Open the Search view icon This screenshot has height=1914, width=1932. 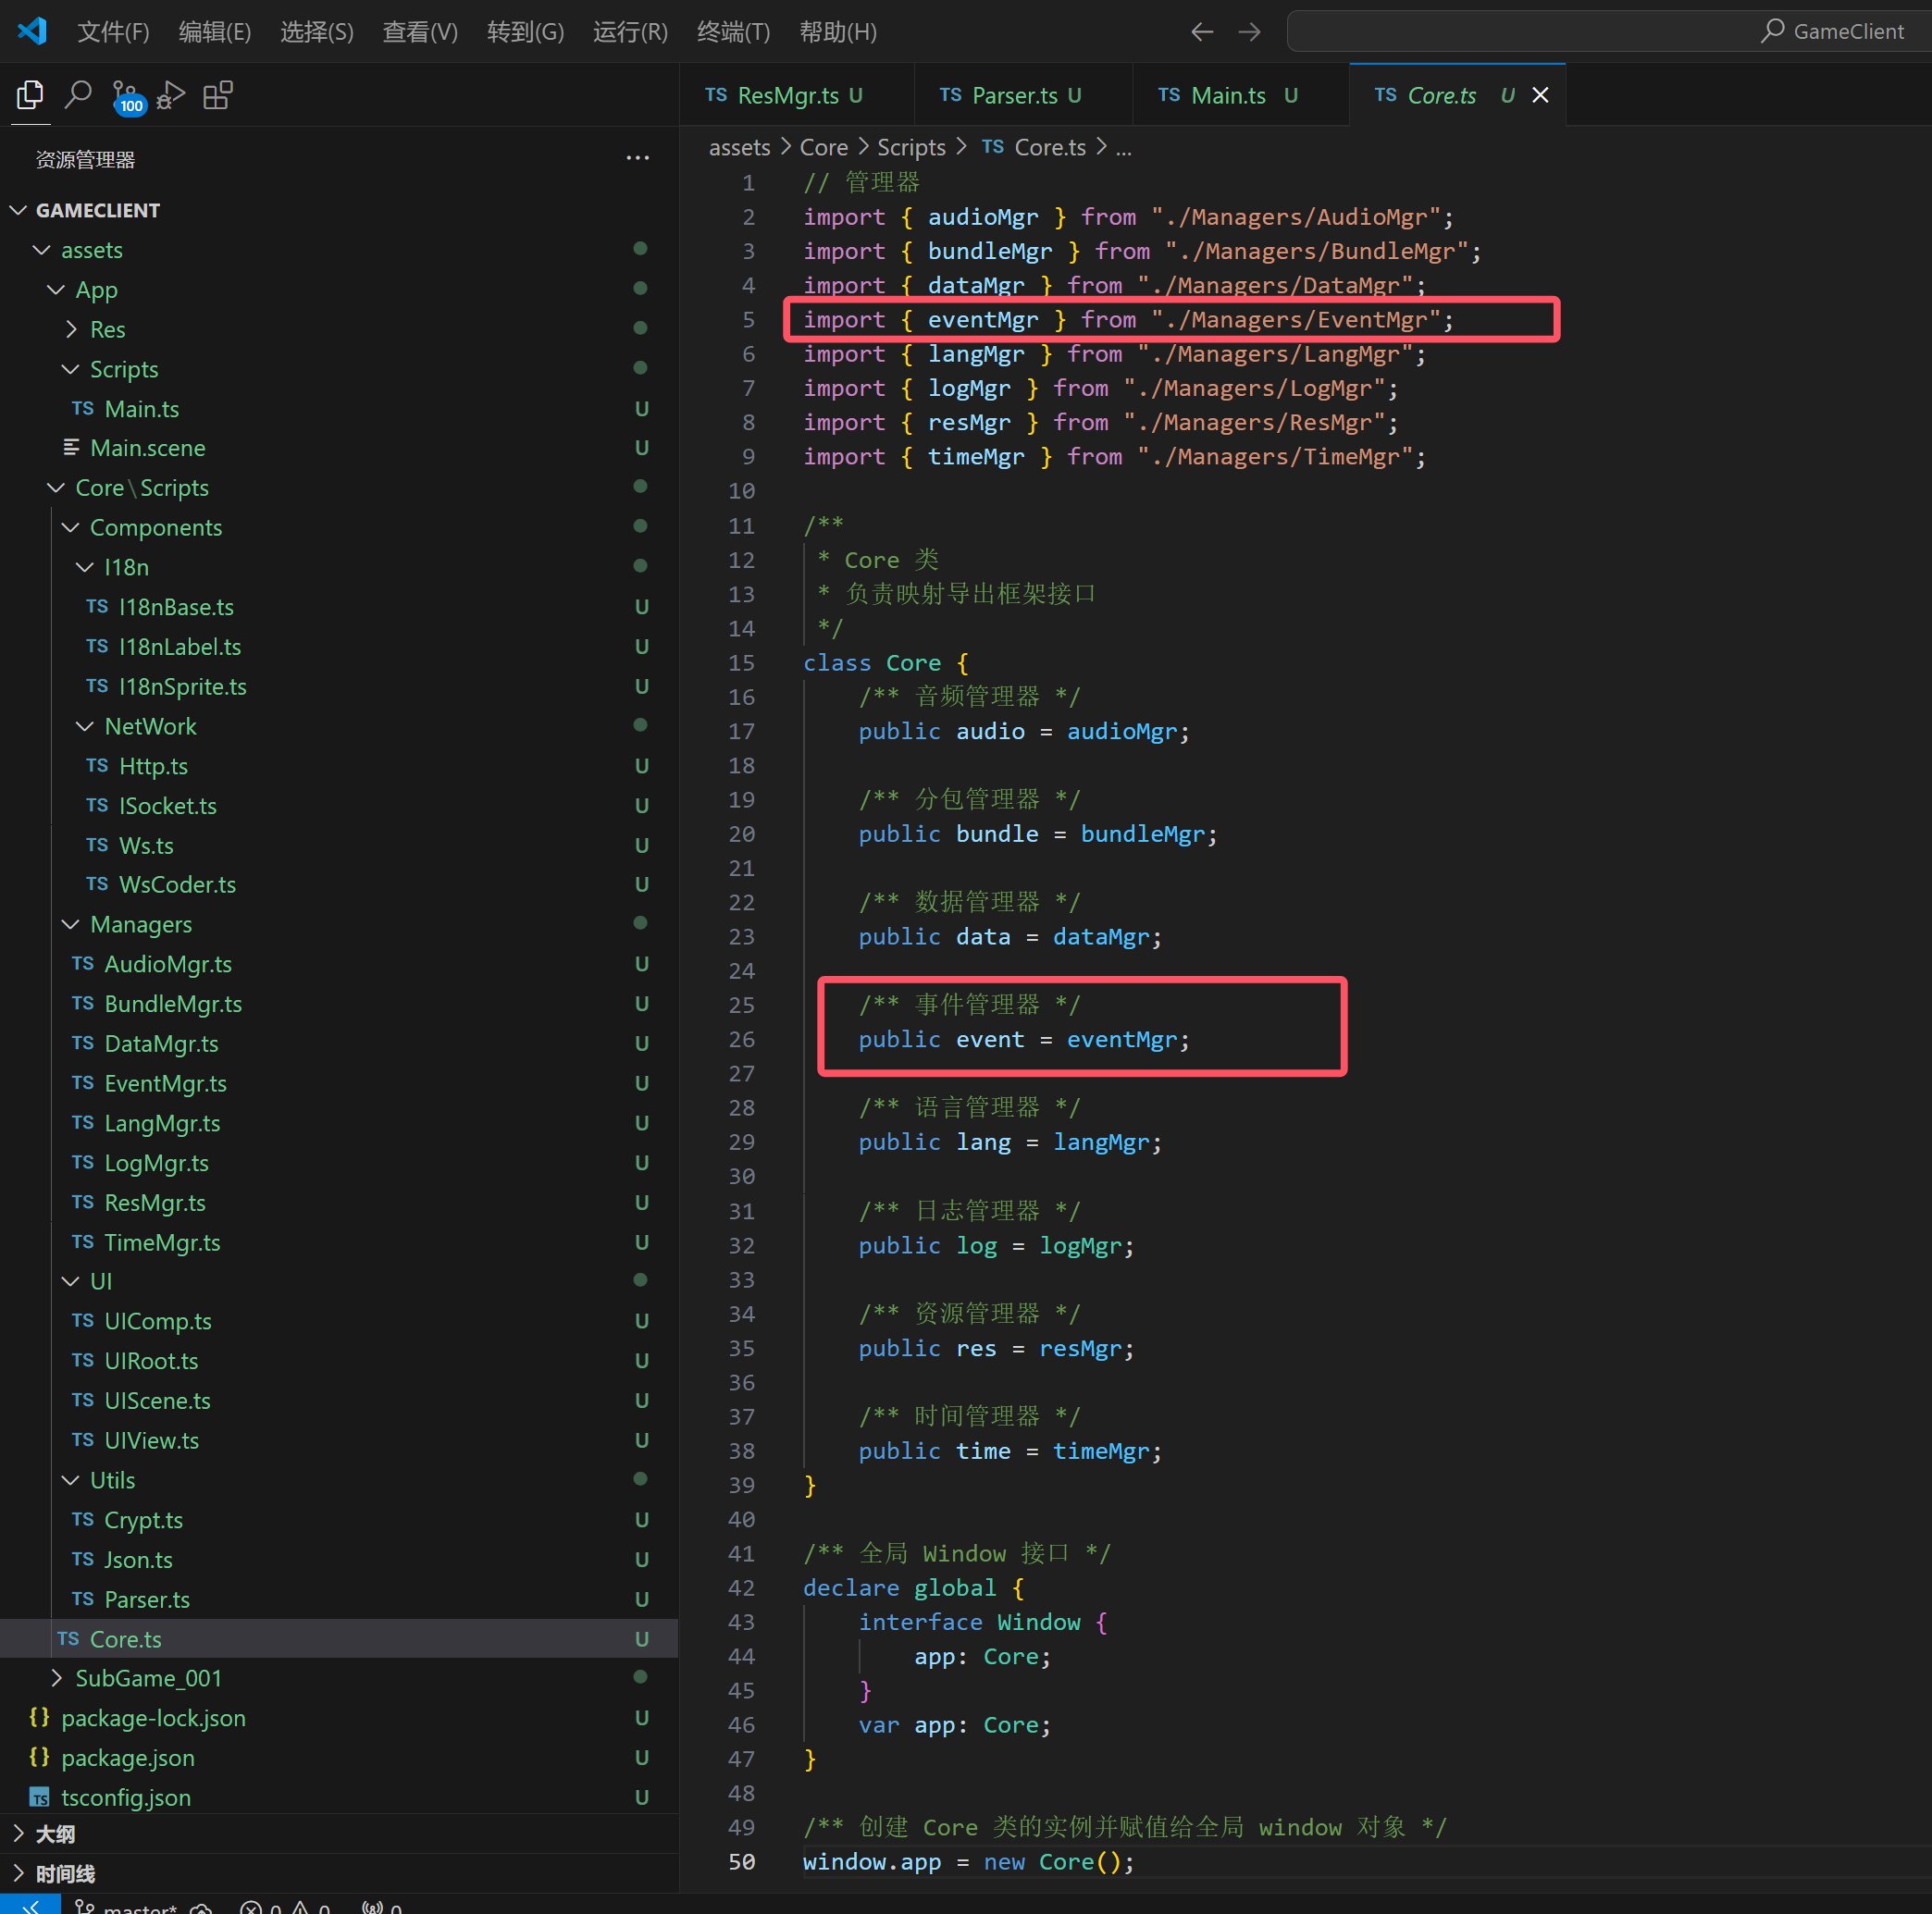coord(78,96)
